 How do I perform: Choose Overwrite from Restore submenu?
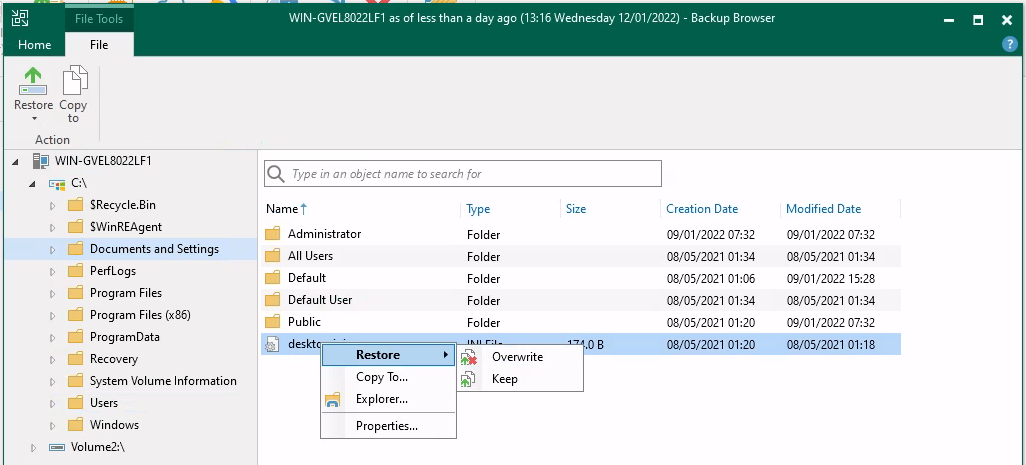pyautogui.click(x=518, y=357)
